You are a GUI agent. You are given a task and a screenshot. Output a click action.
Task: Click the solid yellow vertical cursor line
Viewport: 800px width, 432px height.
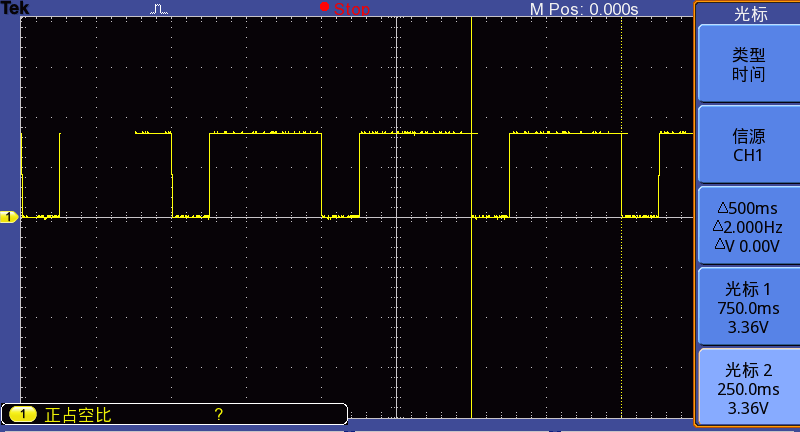point(471,217)
